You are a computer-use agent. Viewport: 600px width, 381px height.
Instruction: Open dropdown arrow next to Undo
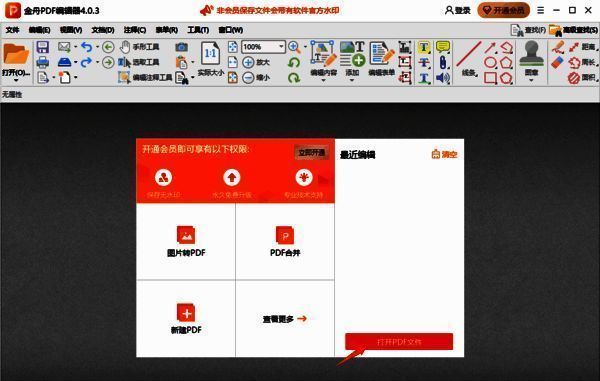coord(97,47)
